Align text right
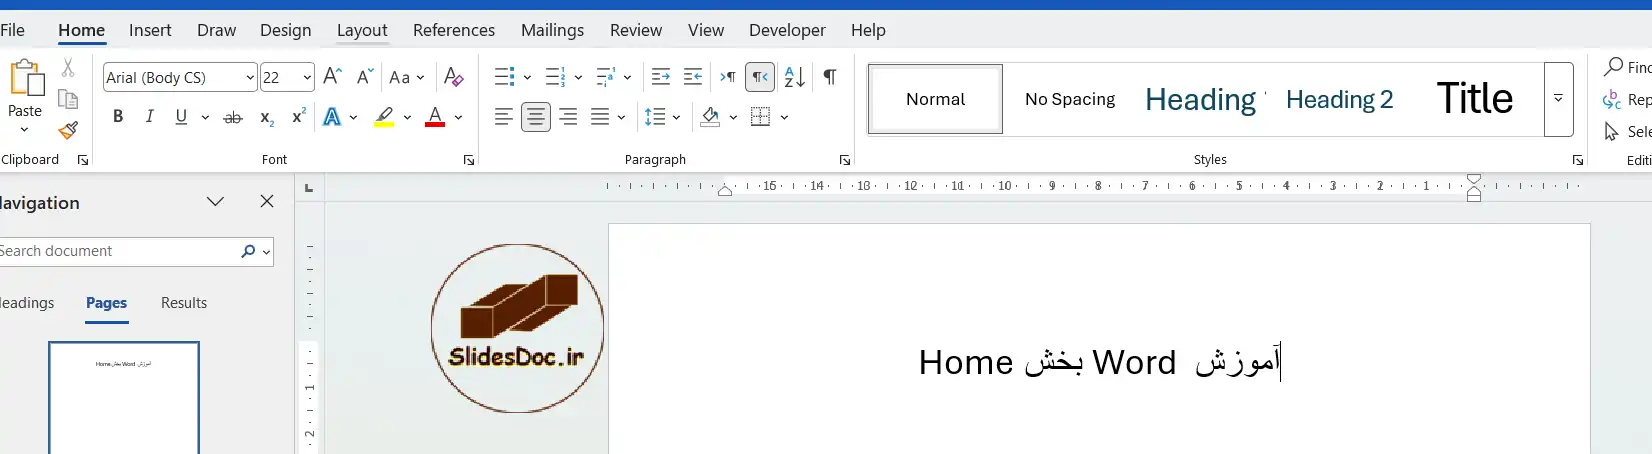The image size is (1652, 454). (x=568, y=117)
